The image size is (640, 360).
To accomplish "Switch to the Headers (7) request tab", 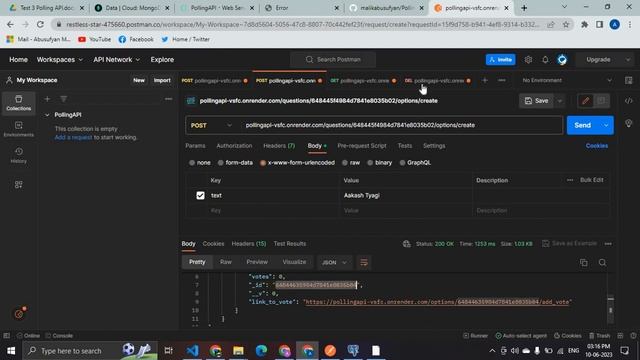I will coord(279,146).
